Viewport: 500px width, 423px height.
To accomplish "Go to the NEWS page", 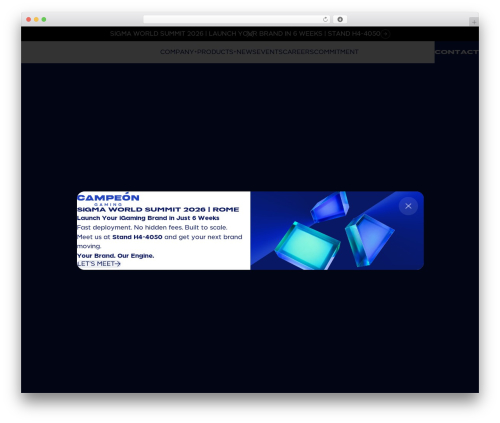I will point(246,52).
